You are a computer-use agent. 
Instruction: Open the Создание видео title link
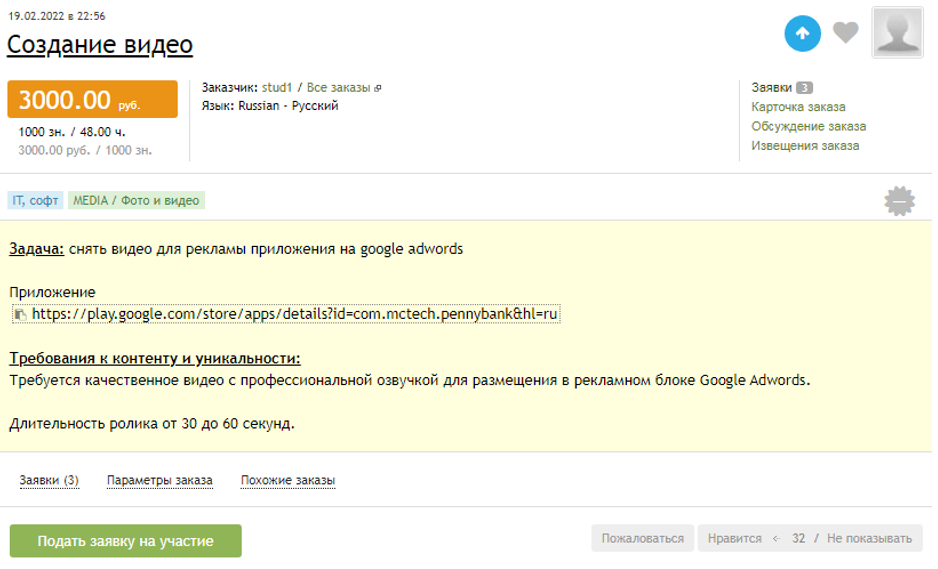point(99,44)
